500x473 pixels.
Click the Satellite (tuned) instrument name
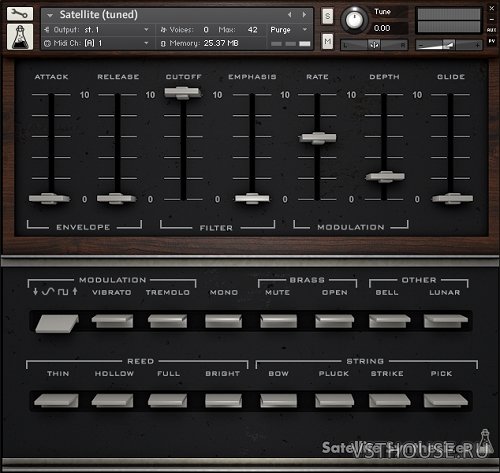click(98, 15)
